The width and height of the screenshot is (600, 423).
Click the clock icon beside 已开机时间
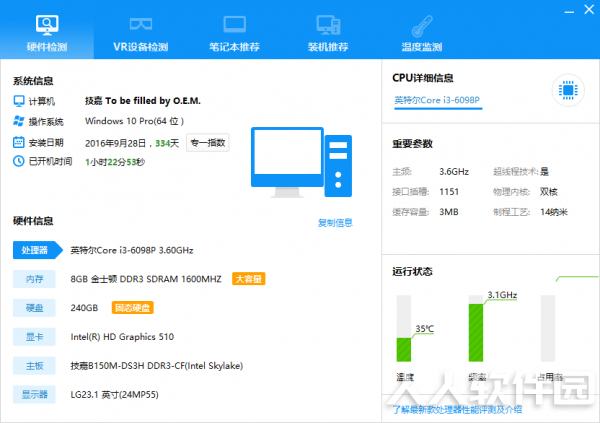point(19,161)
